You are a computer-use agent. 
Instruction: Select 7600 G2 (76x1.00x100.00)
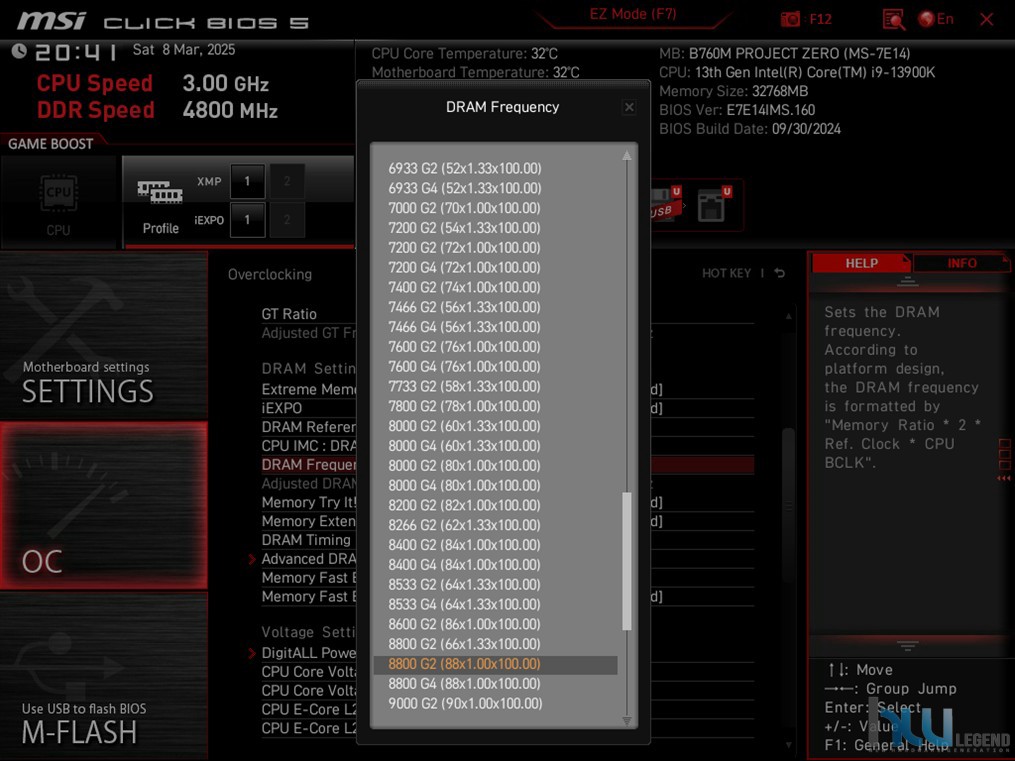coord(464,346)
